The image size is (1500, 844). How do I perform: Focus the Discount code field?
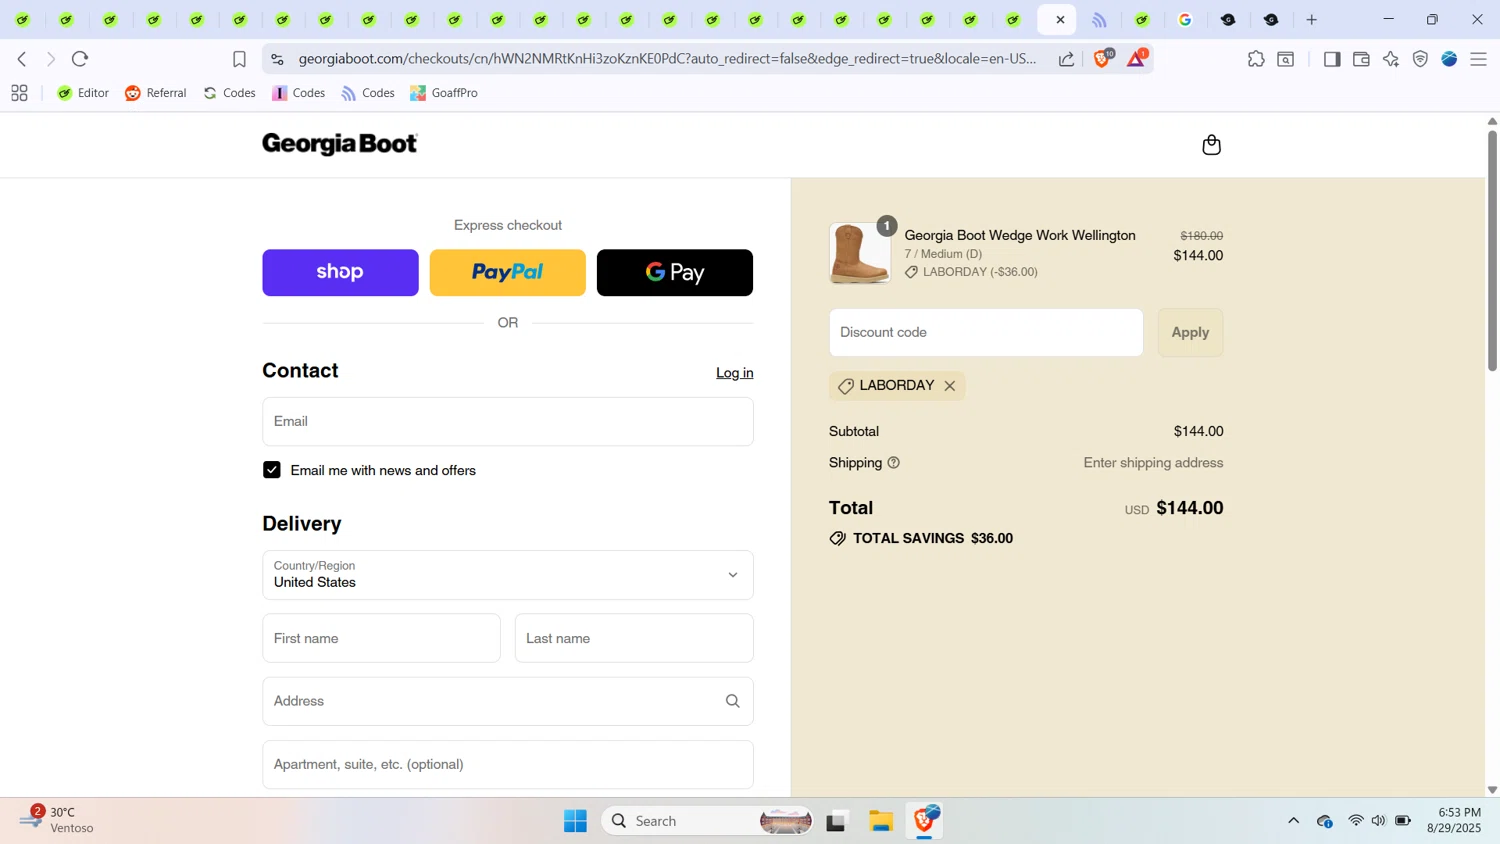point(986,332)
